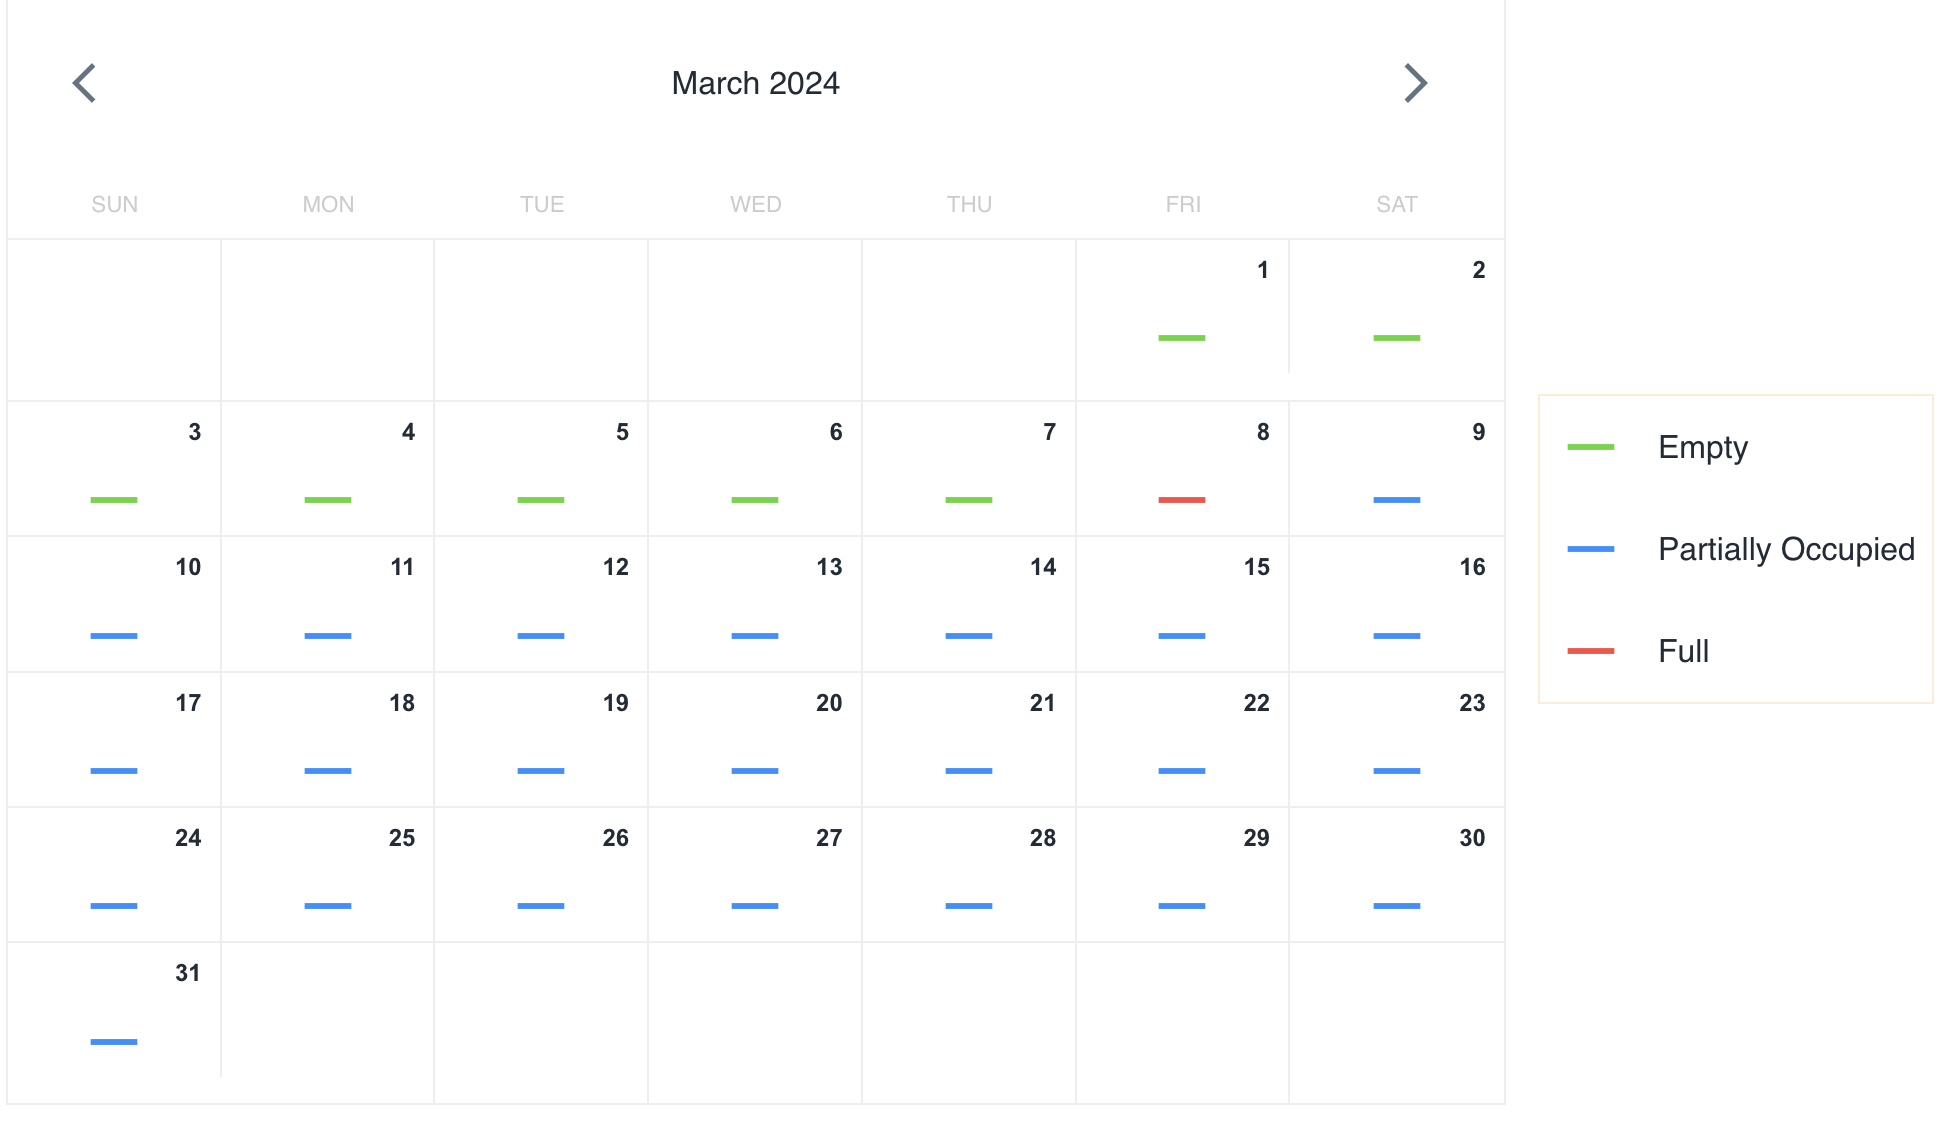Click the blue Partially Occupied legend swatch

1591,549
